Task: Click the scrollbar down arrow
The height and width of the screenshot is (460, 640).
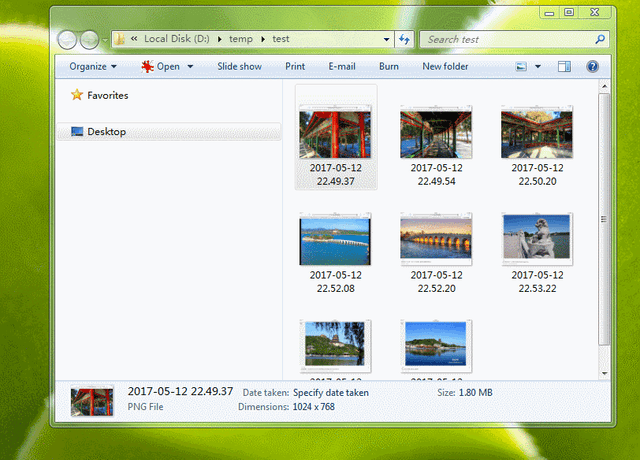Action: pos(604,373)
